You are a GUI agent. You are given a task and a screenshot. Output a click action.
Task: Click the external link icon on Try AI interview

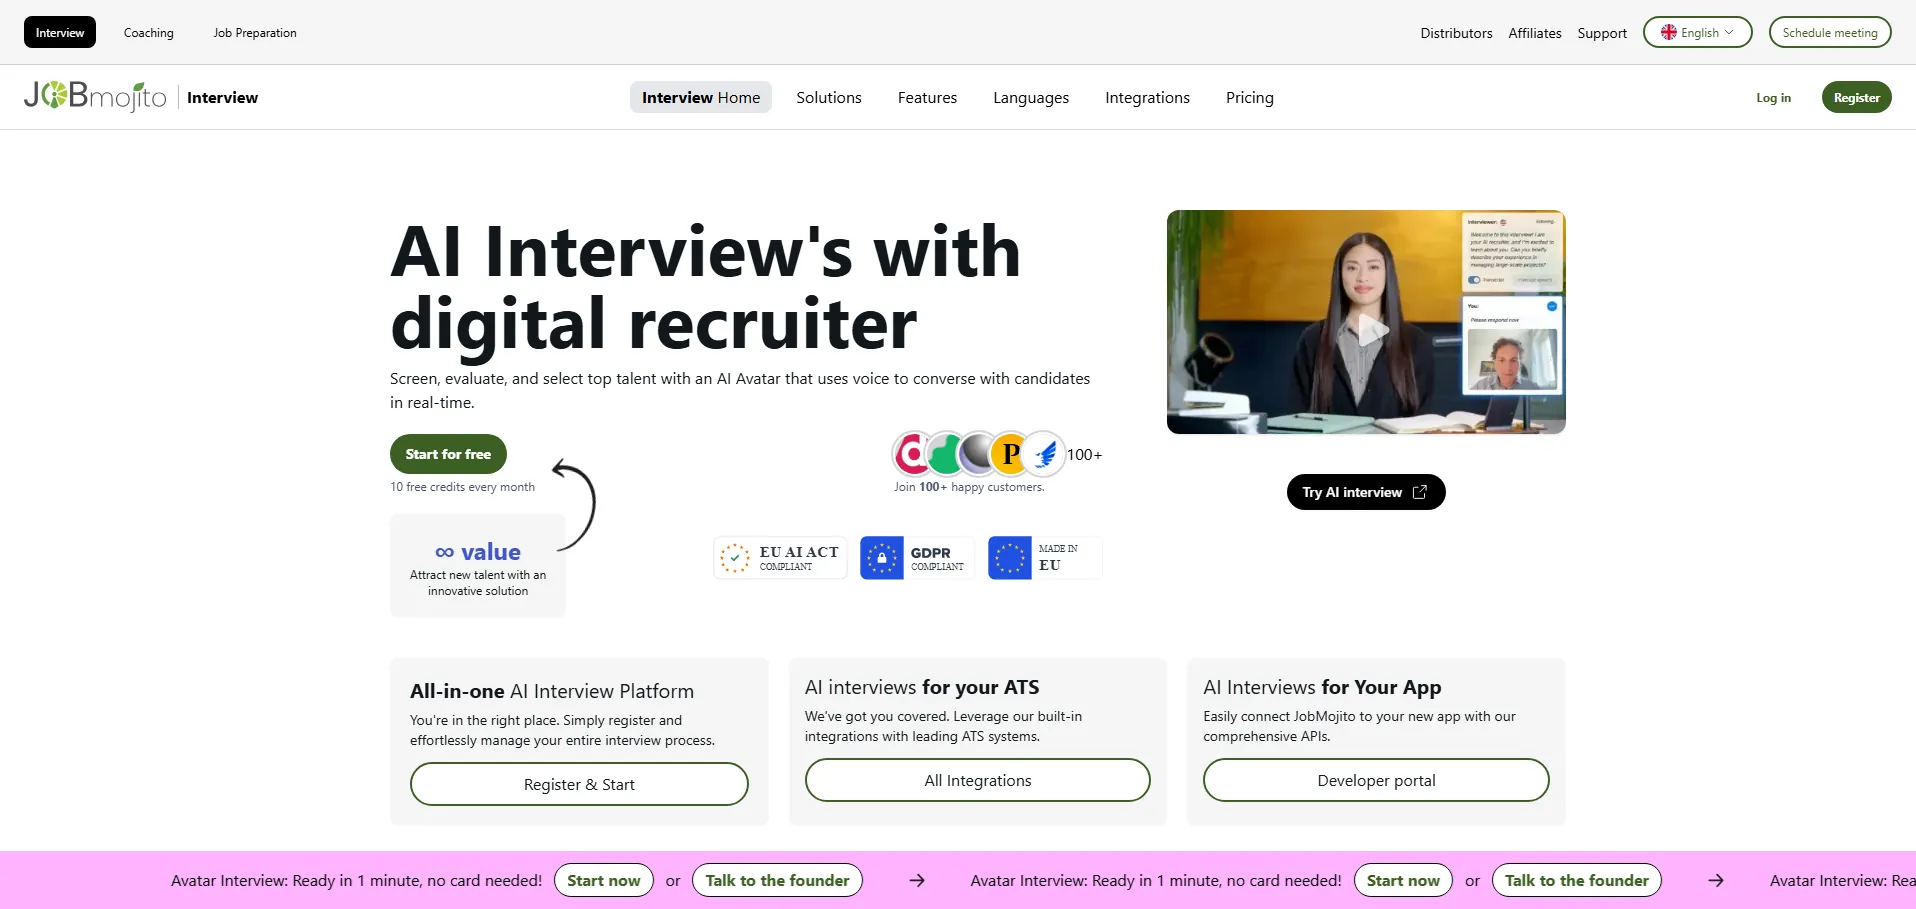pyautogui.click(x=1419, y=492)
